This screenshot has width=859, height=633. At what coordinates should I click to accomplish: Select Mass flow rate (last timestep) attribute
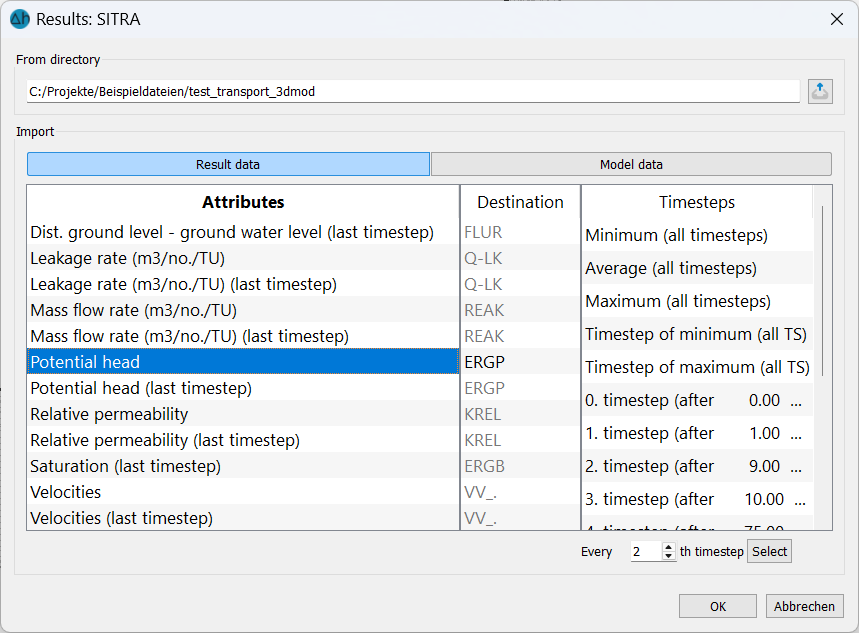click(x=243, y=336)
